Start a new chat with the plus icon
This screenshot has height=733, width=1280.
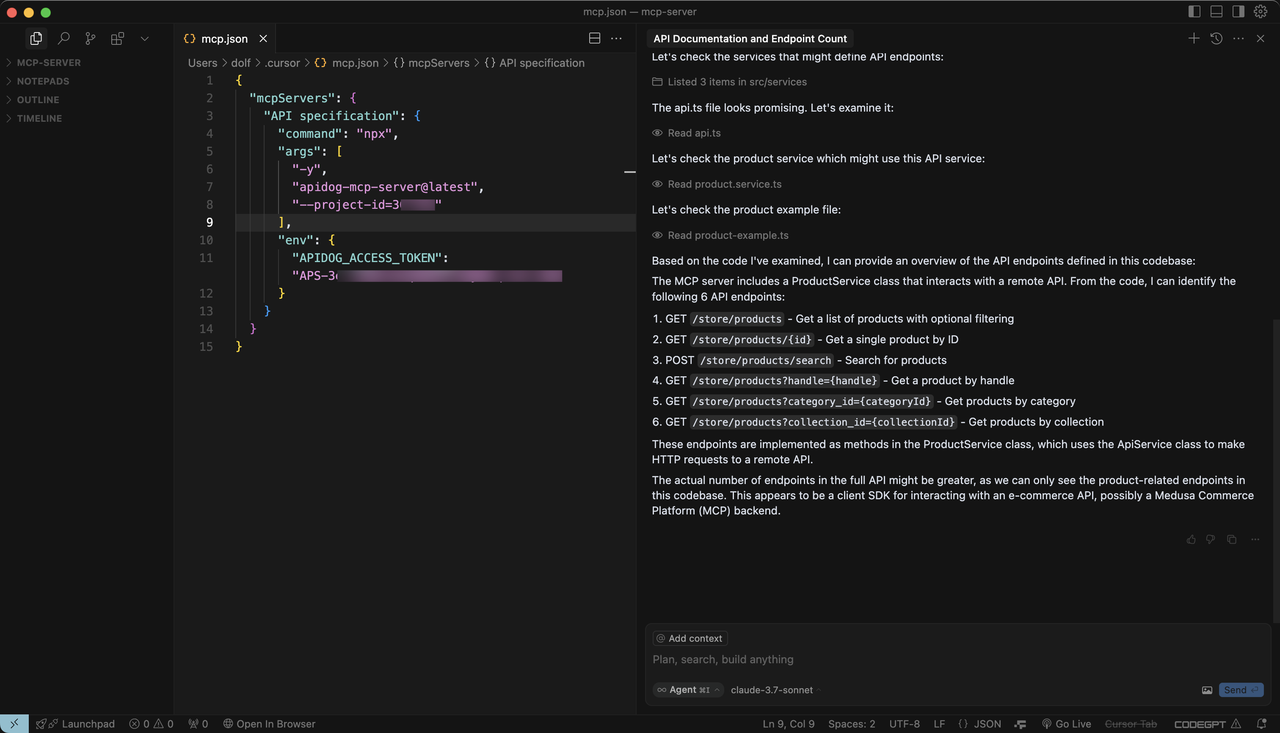pos(1193,38)
